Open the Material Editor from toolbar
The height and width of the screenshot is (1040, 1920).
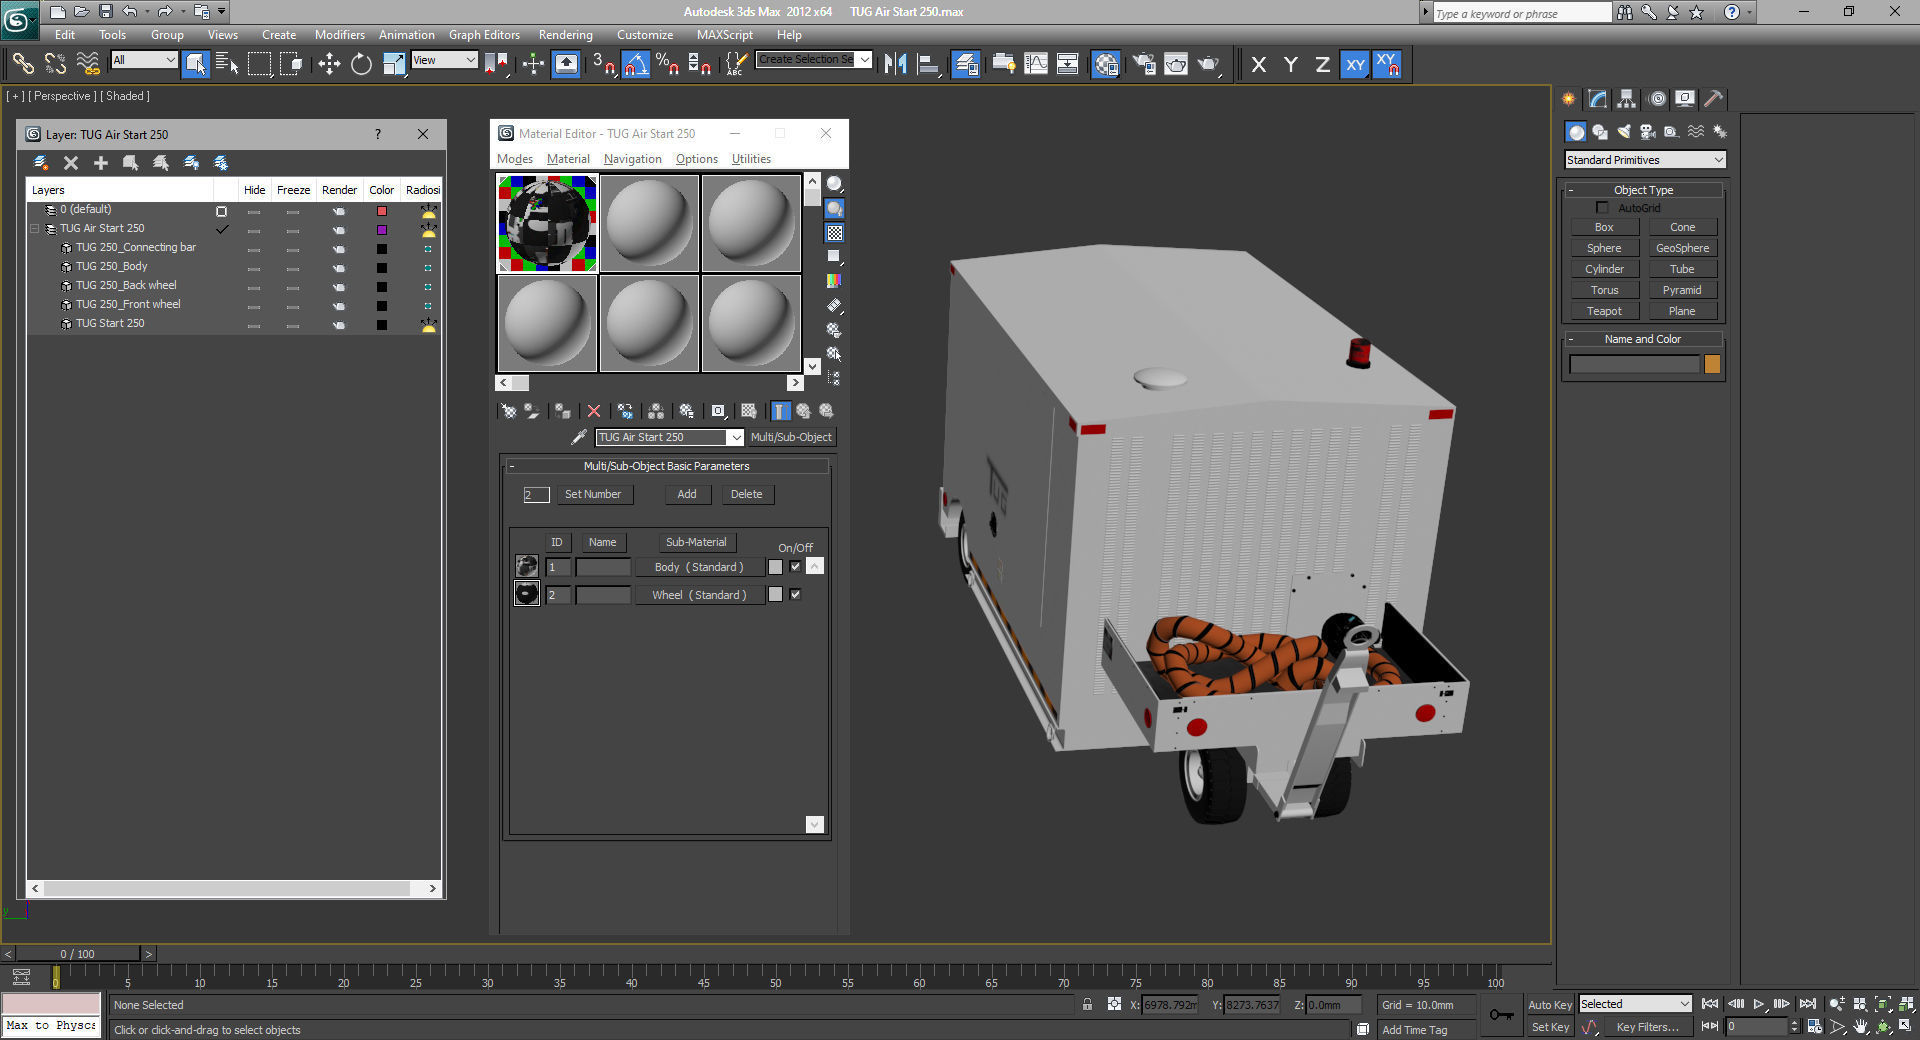1106,64
